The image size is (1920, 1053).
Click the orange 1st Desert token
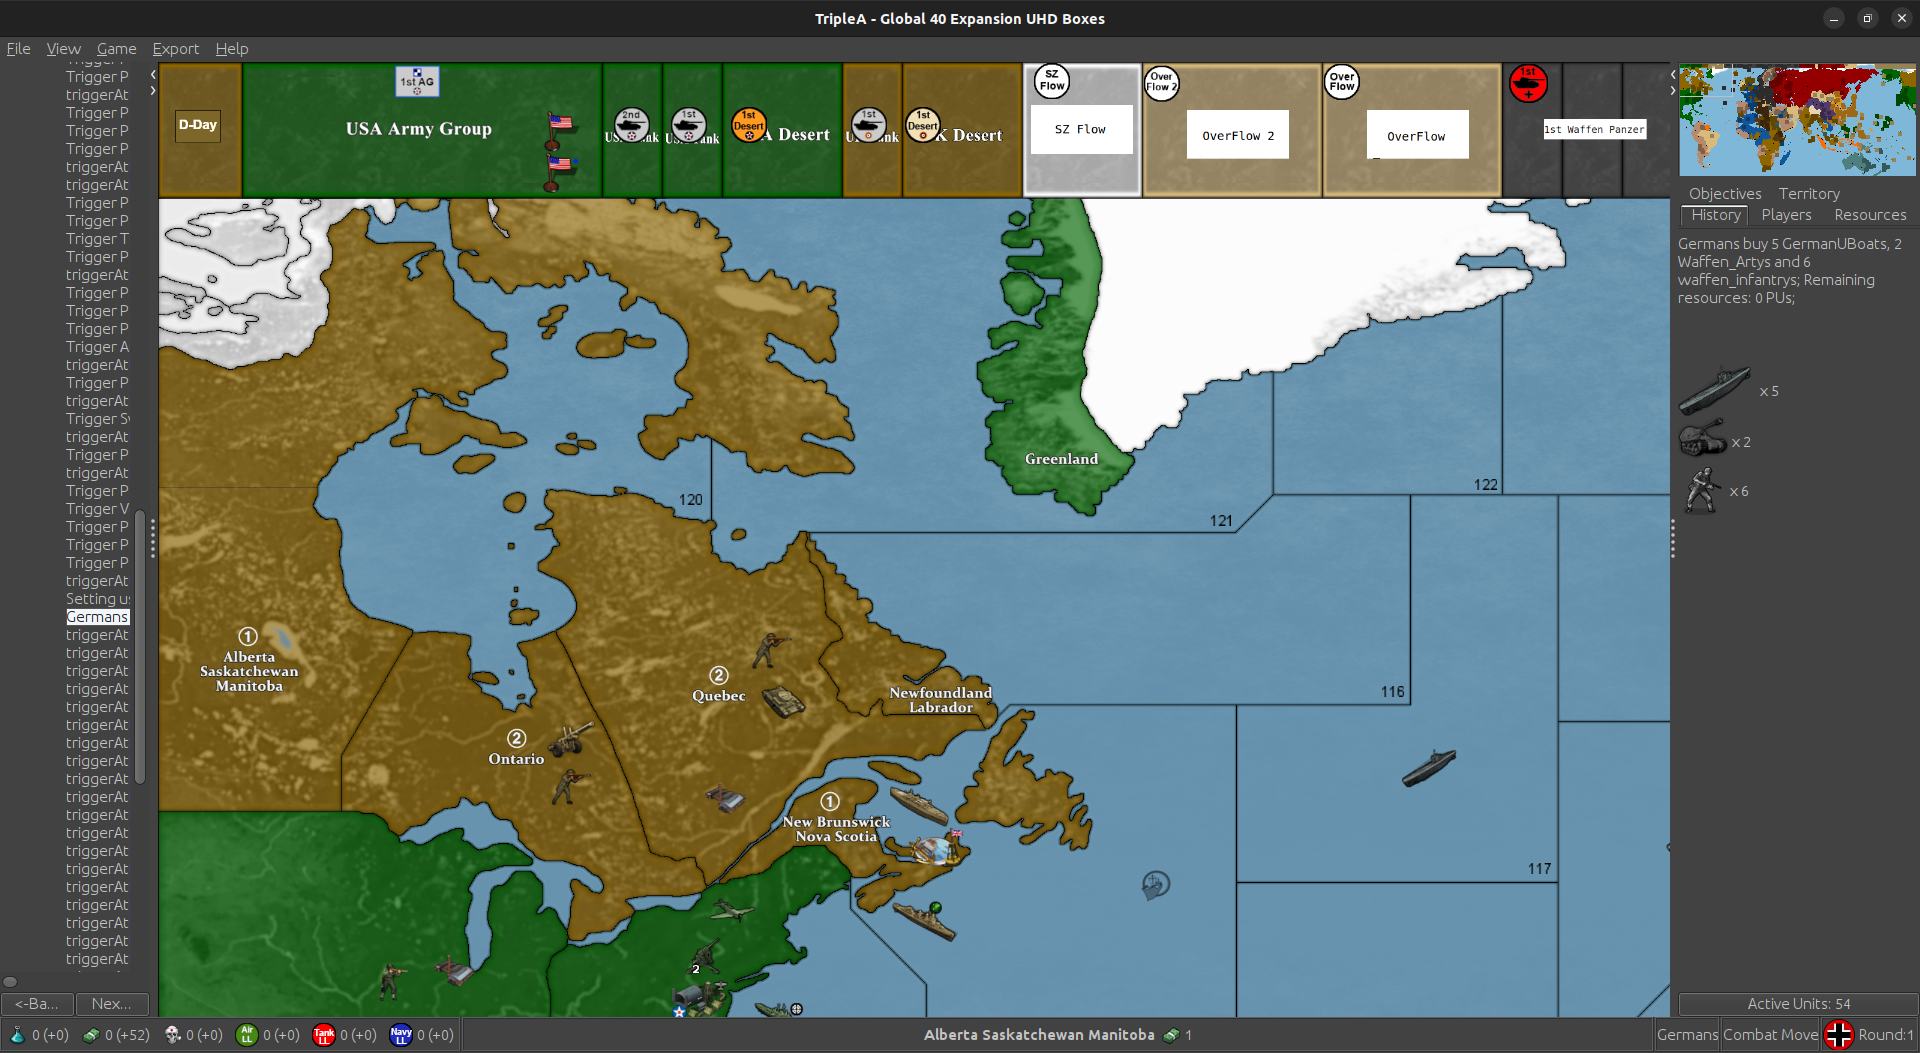[x=749, y=125]
